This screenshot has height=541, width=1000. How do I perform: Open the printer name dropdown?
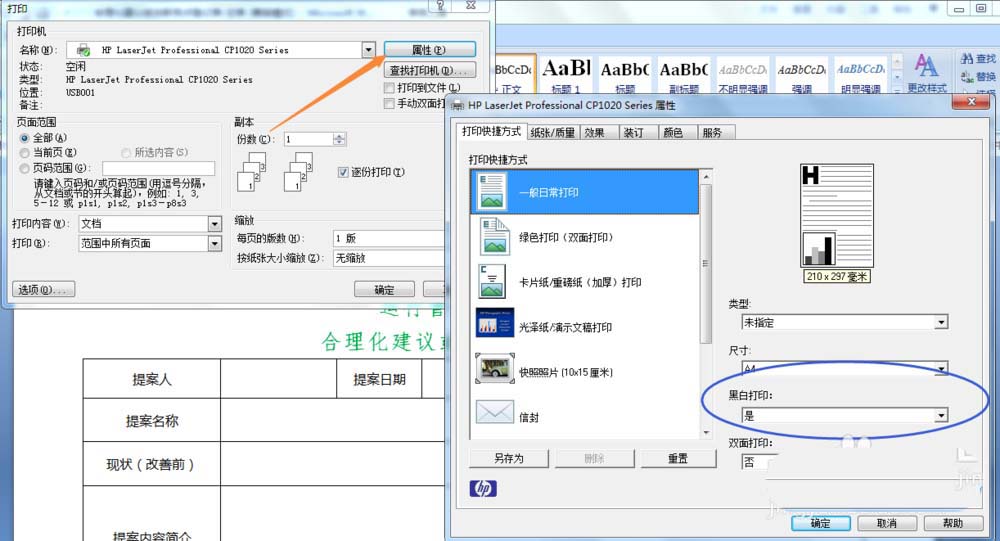[x=369, y=50]
